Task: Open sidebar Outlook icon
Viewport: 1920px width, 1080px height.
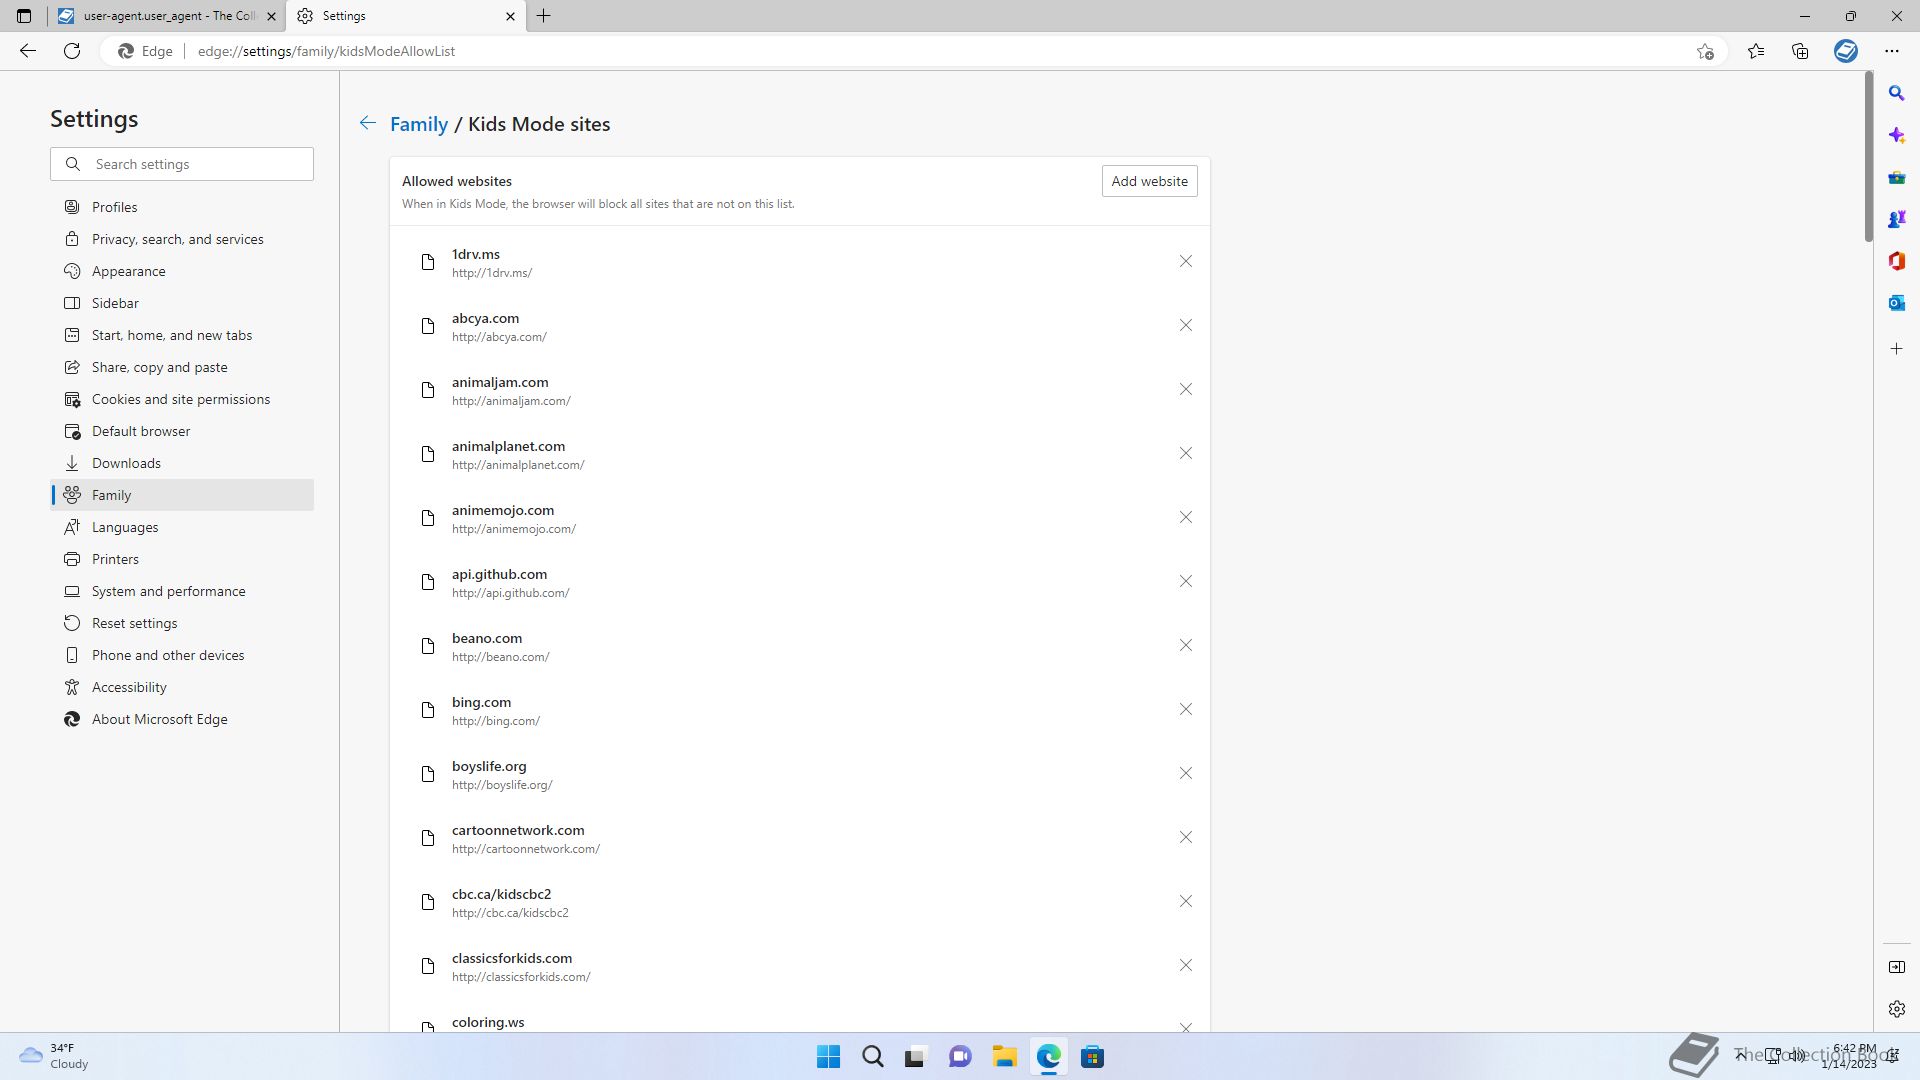Action: (1896, 303)
